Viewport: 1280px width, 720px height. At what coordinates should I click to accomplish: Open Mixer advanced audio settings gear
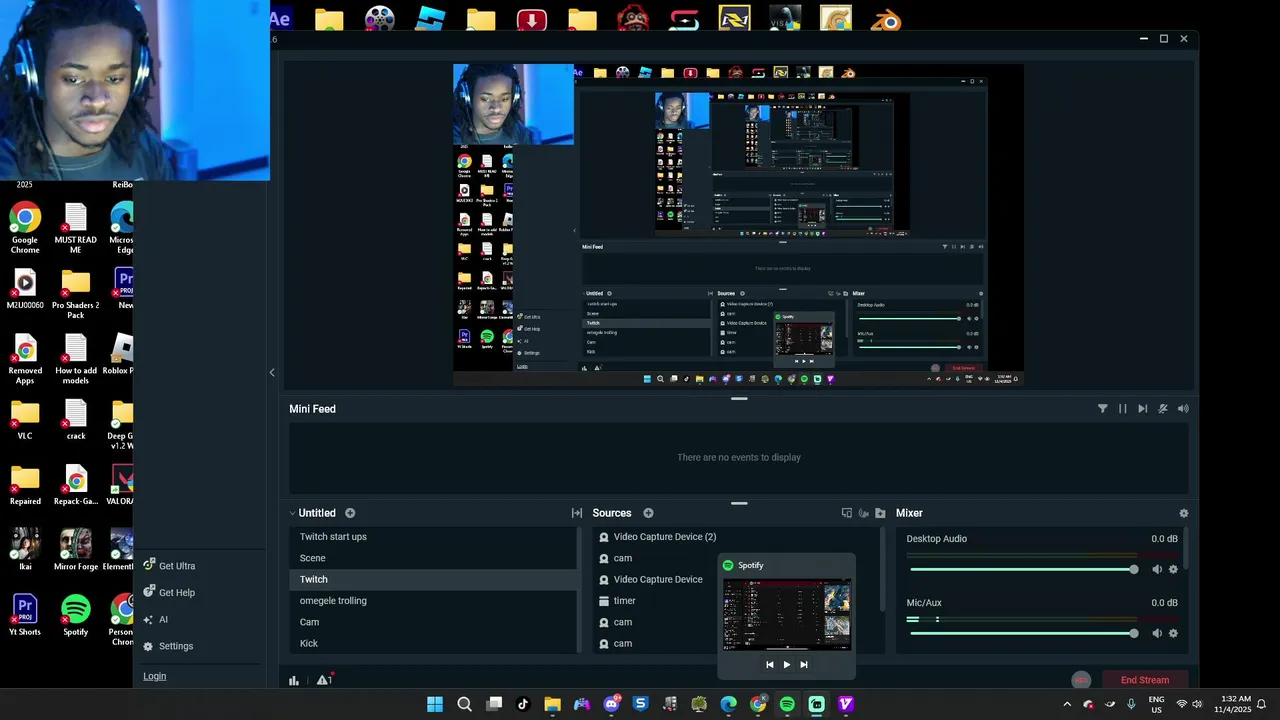click(1184, 513)
